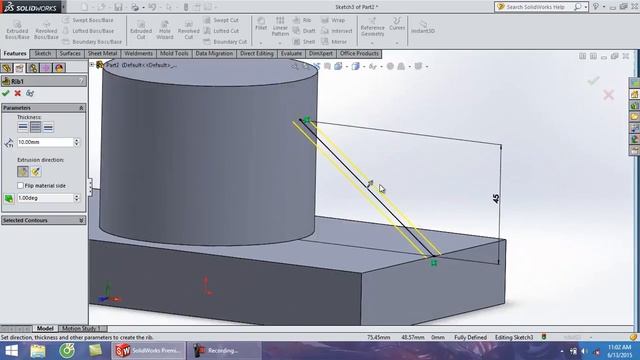Click the Instant3D tool

point(423,27)
